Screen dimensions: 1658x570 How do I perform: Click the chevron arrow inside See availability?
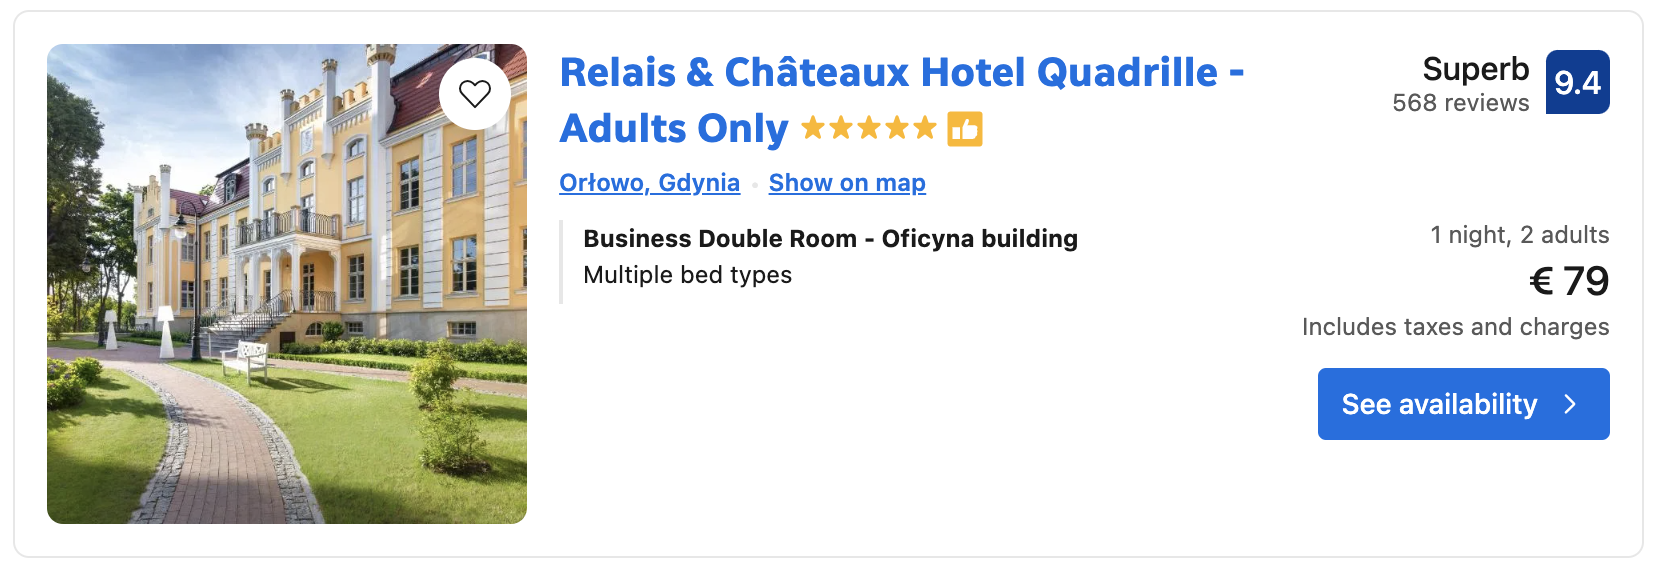(x=1570, y=404)
